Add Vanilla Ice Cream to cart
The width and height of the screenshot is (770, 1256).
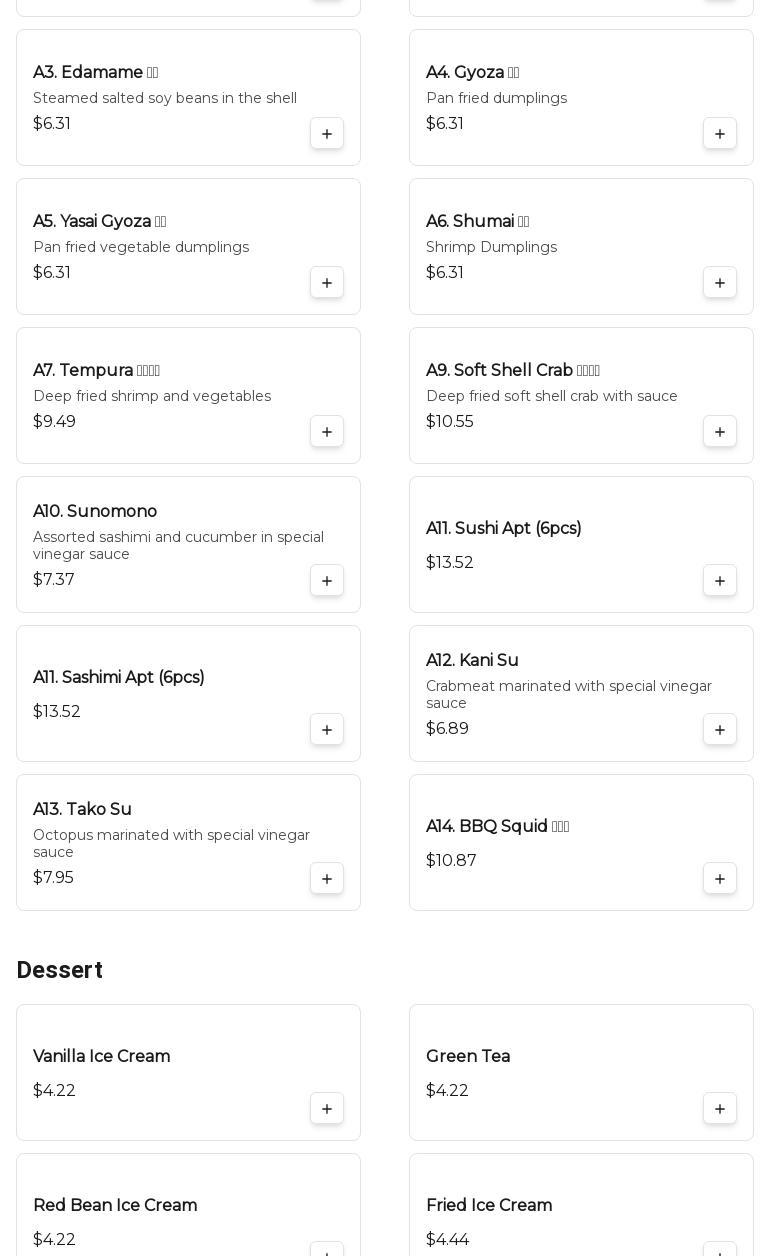point(327,1109)
